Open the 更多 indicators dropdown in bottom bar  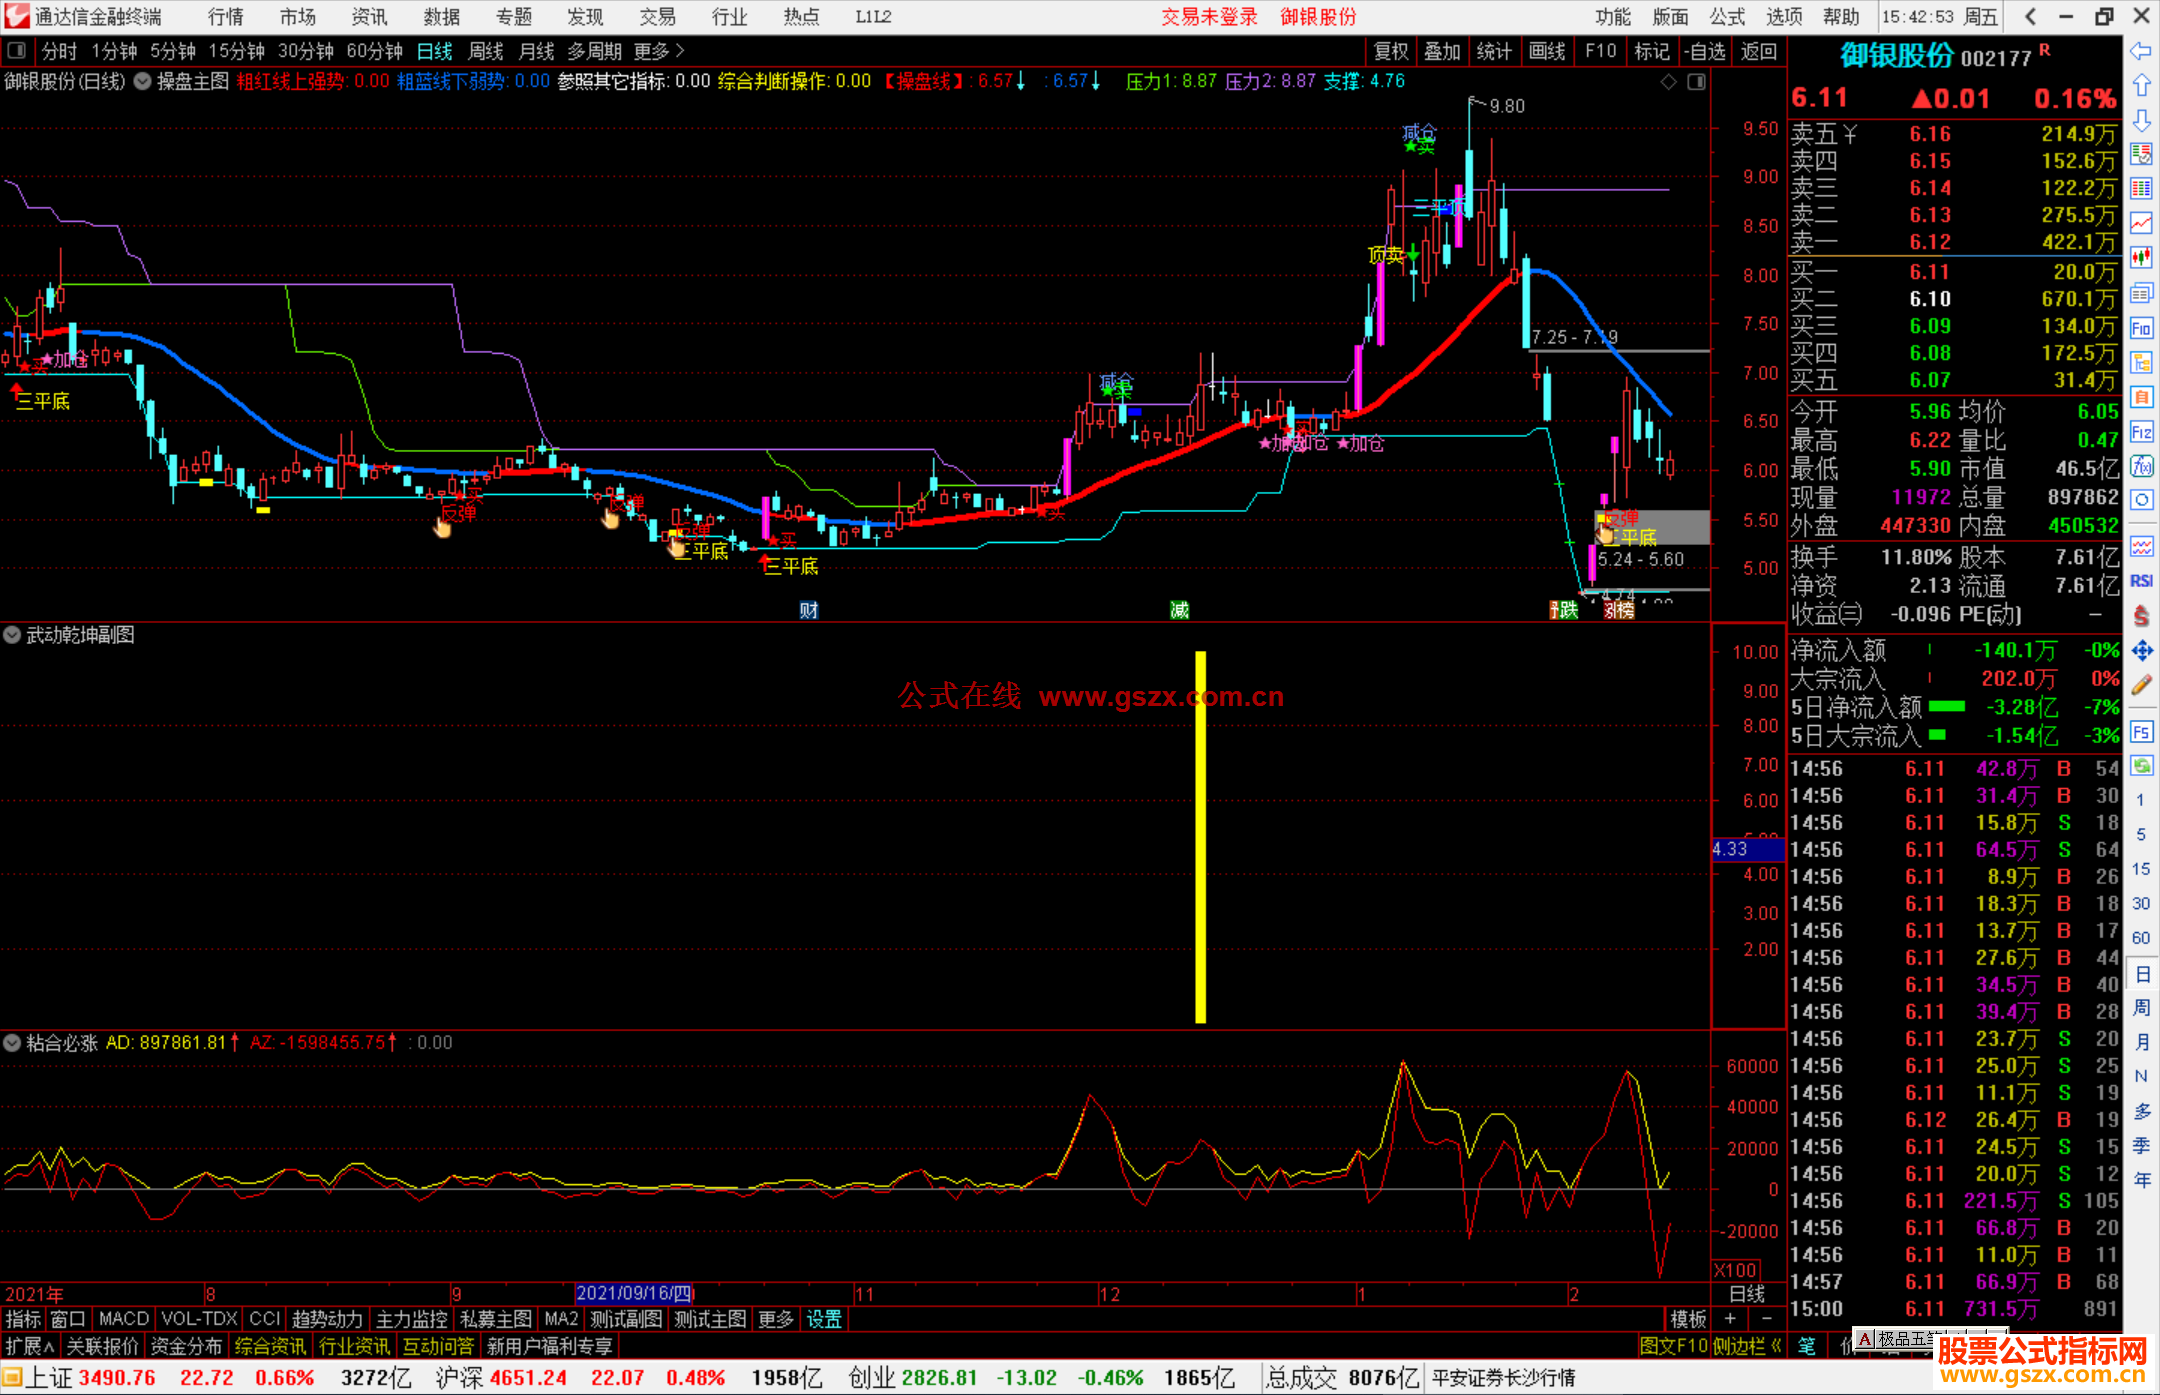pos(776,1319)
